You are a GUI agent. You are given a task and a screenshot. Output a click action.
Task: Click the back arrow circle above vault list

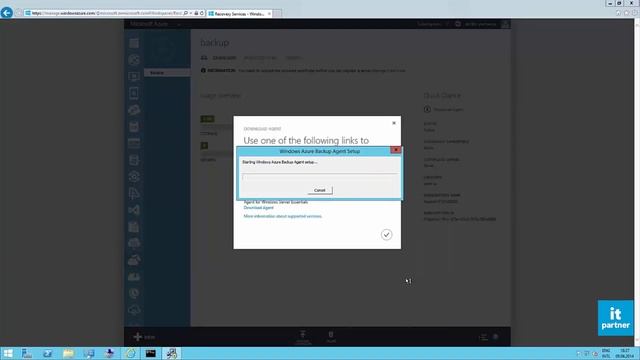click(163, 50)
